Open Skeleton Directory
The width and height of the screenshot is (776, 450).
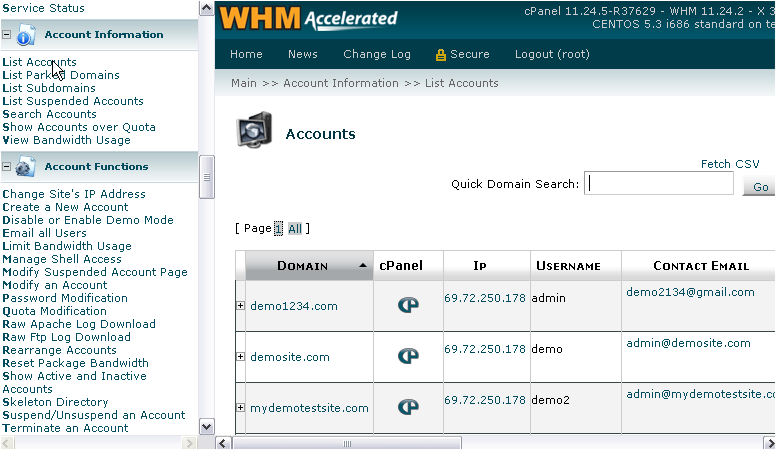click(55, 402)
